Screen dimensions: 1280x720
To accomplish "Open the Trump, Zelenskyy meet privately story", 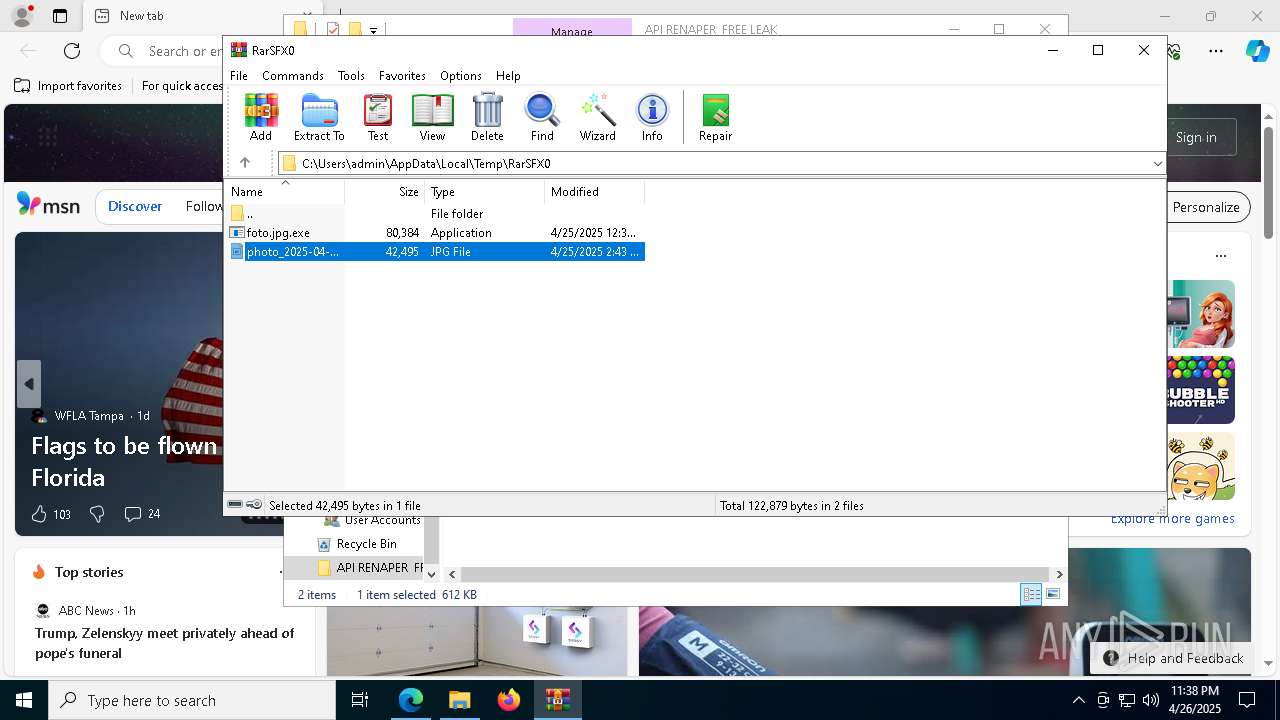I will coord(165,643).
